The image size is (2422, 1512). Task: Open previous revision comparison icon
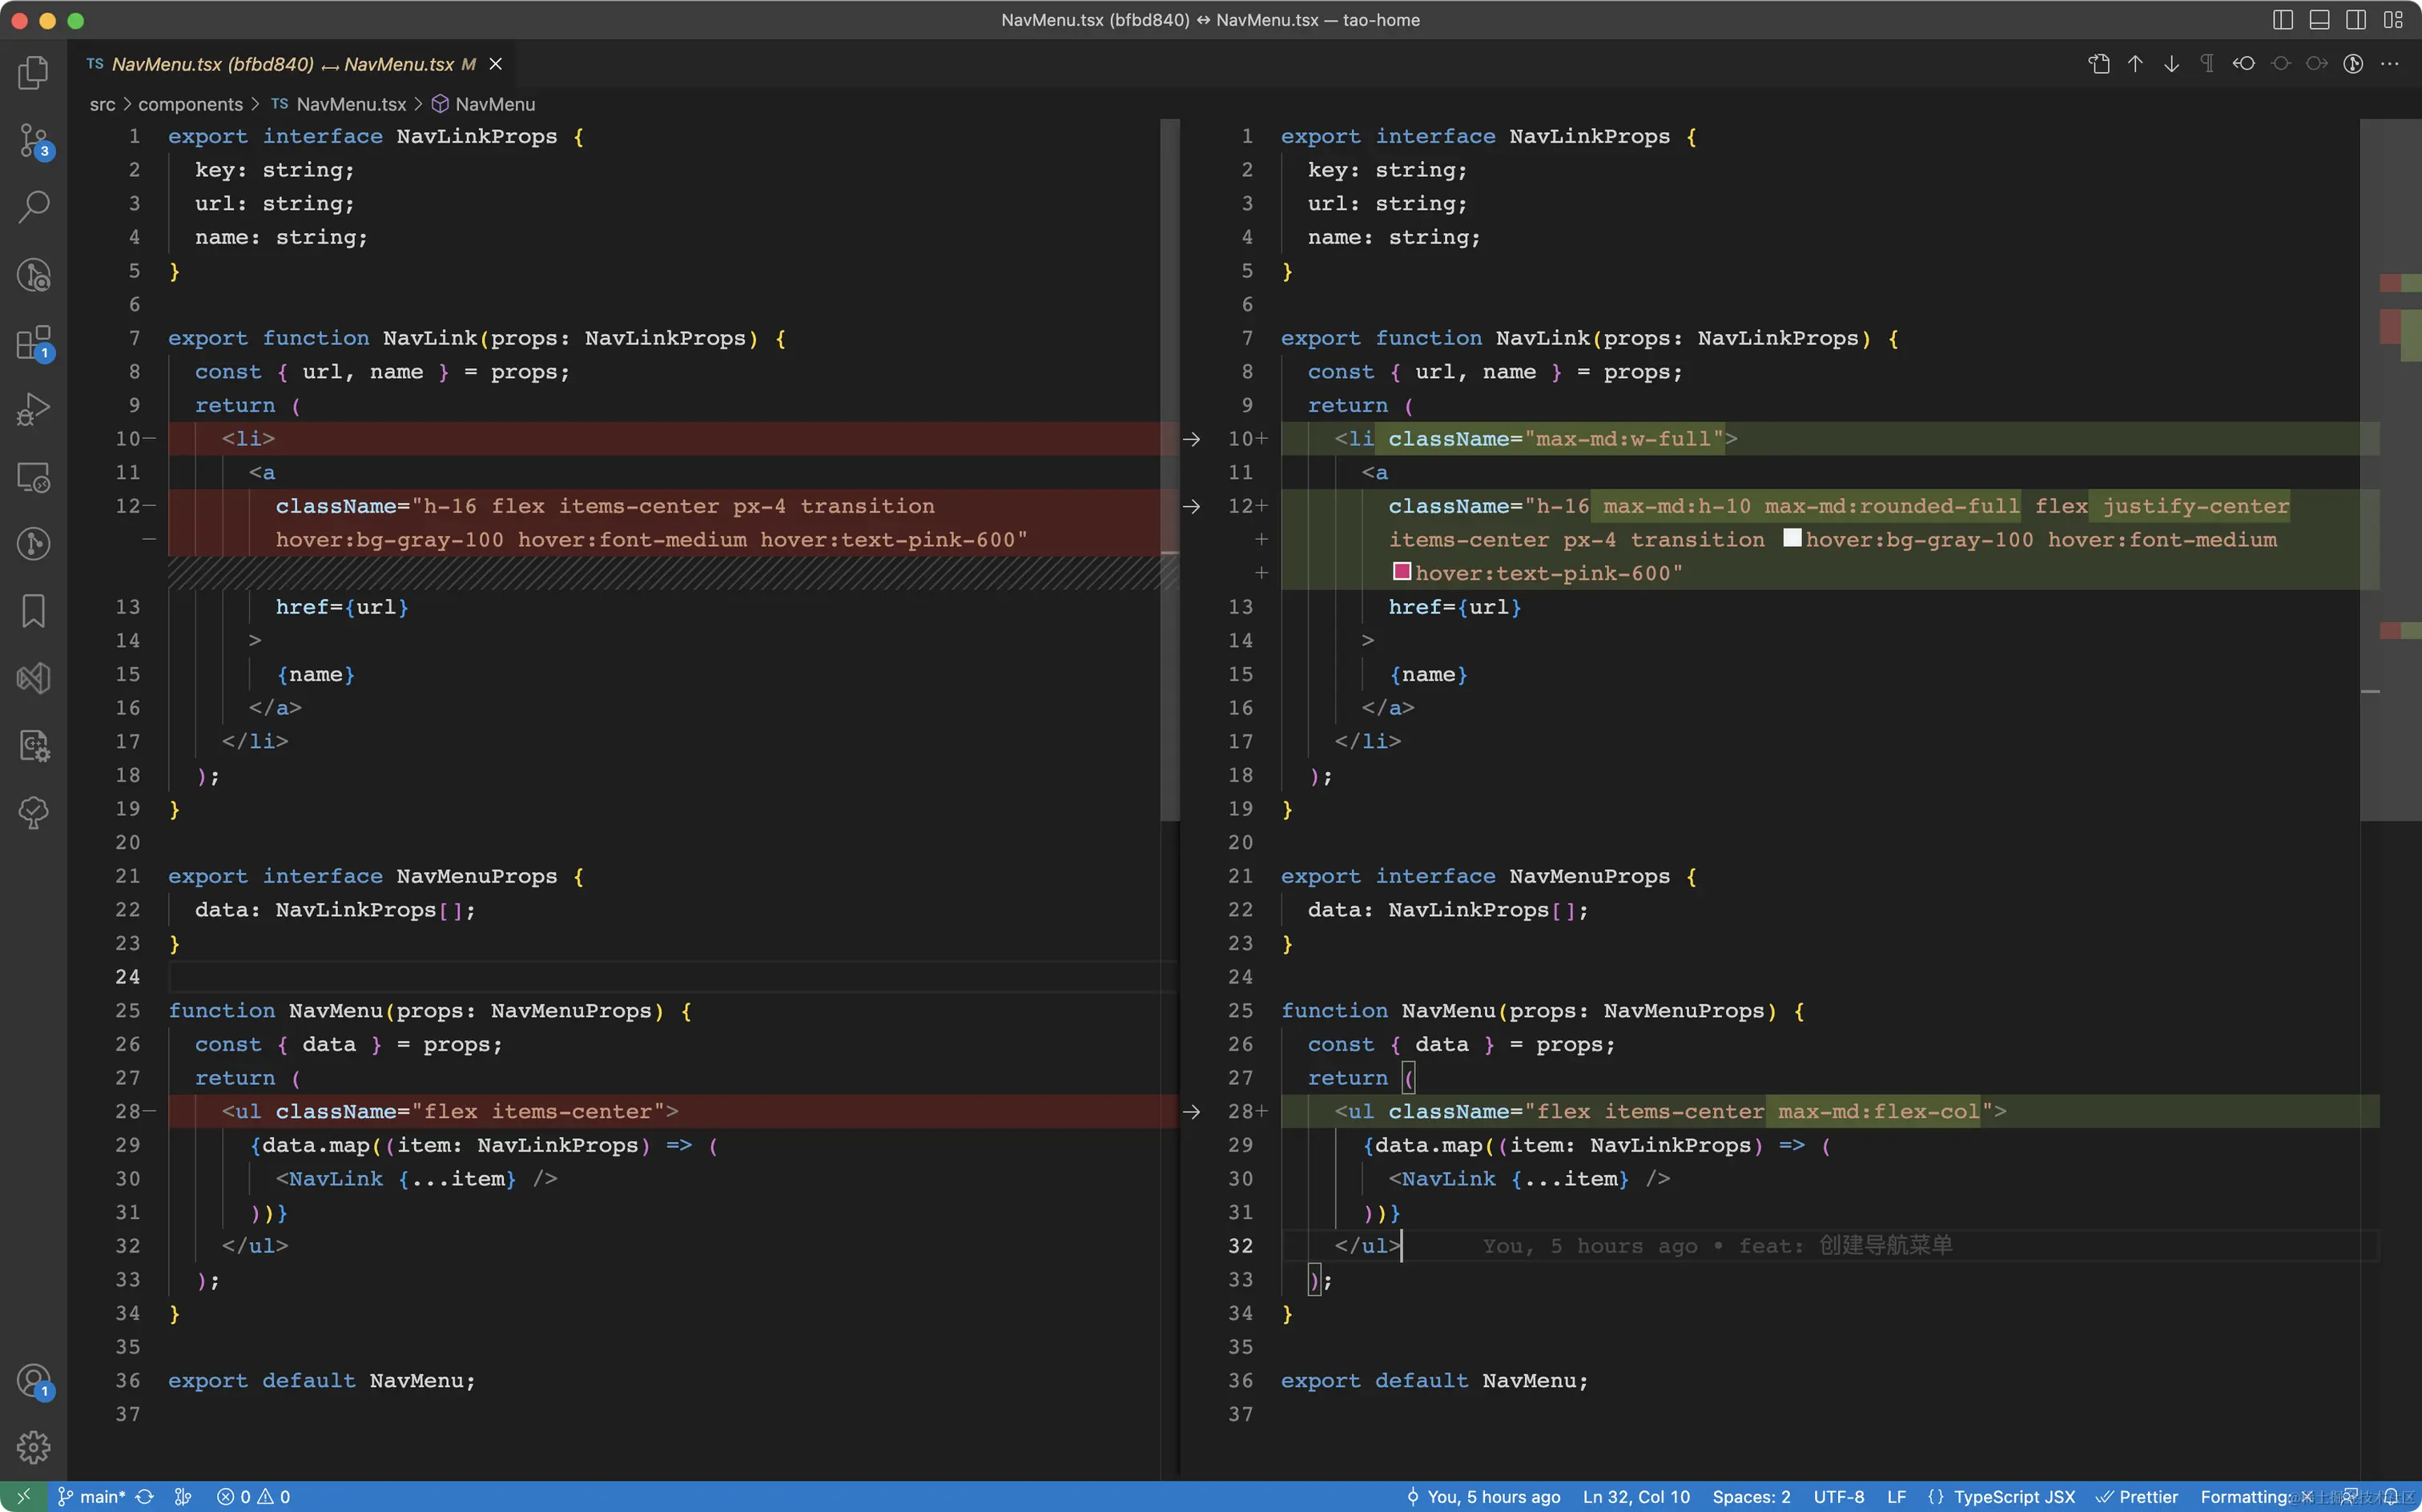tap(2243, 64)
